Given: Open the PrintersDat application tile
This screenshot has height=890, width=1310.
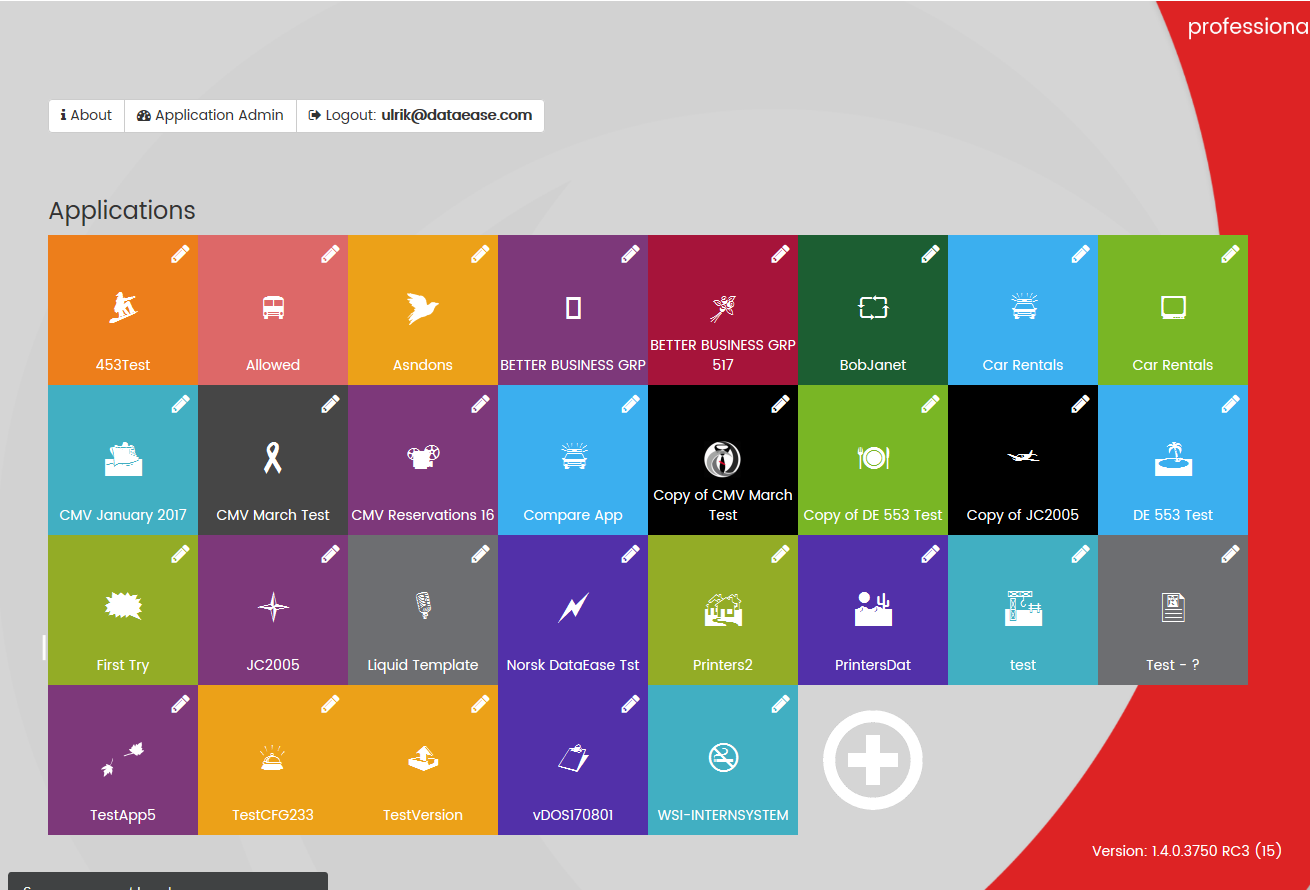Looking at the screenshot, I should pyautogui.click(x=873, y=610).
